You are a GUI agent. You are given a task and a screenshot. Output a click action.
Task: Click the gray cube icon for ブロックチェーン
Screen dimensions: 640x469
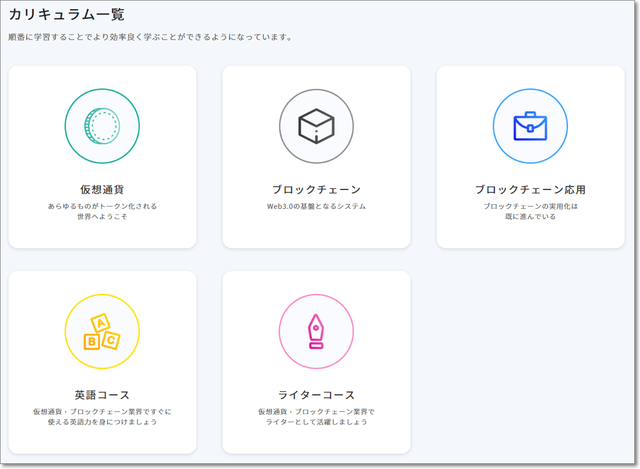(316, 126)
